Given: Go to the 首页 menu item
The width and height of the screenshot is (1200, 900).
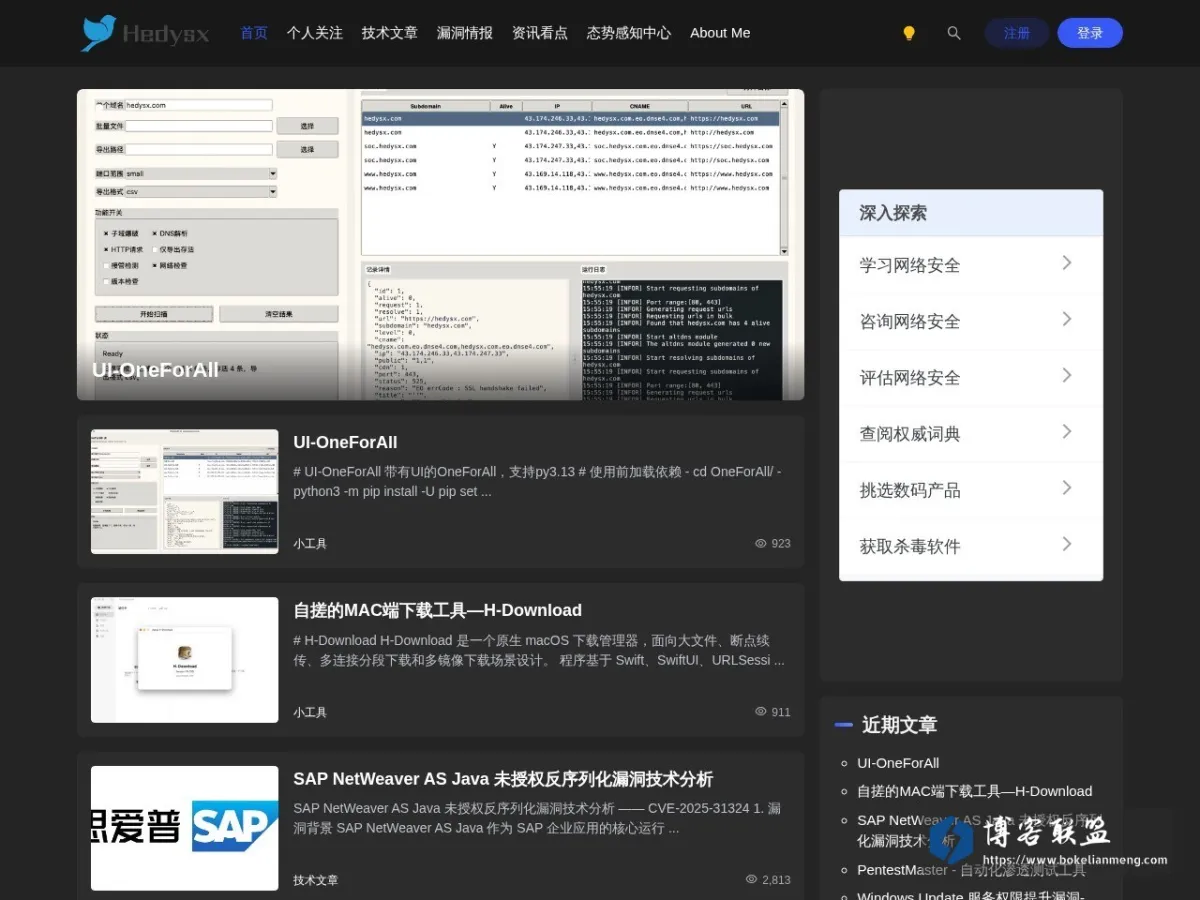Looking at the screenshot, I should coord(254,33).
